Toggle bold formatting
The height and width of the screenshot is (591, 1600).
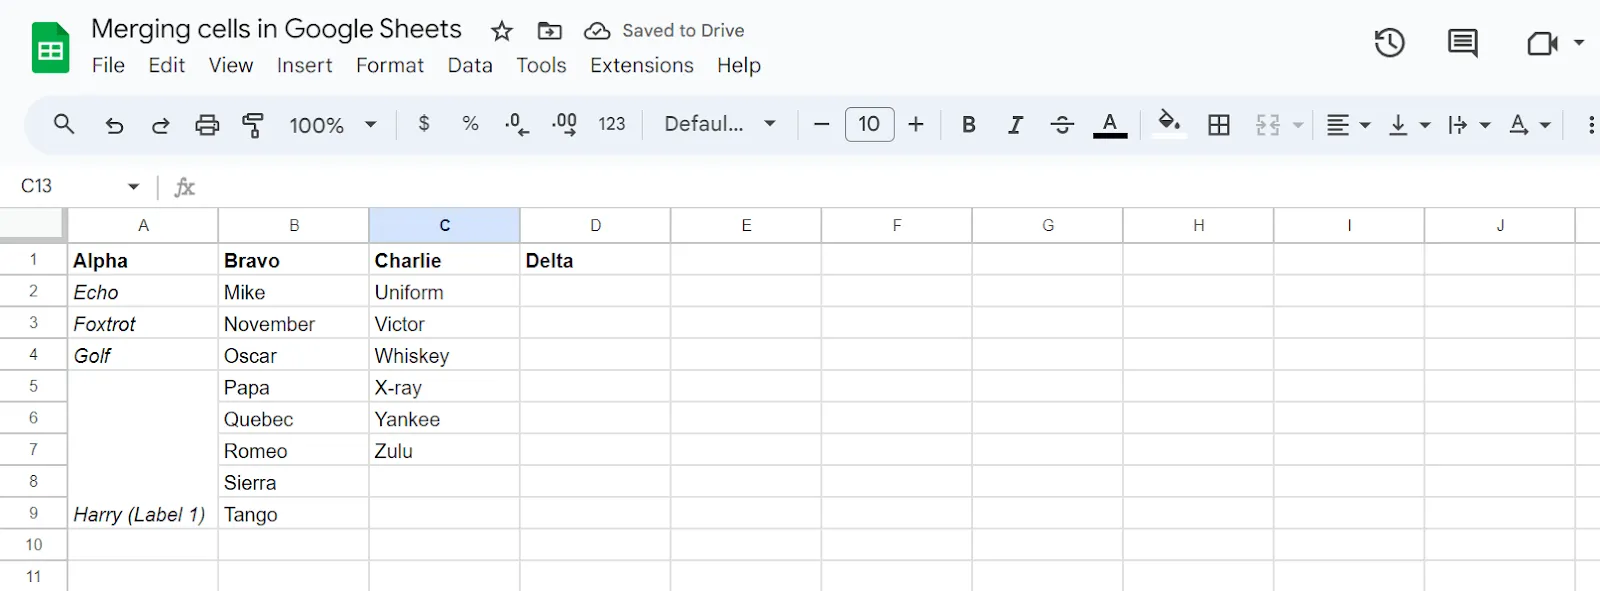[x=968, y=125]
